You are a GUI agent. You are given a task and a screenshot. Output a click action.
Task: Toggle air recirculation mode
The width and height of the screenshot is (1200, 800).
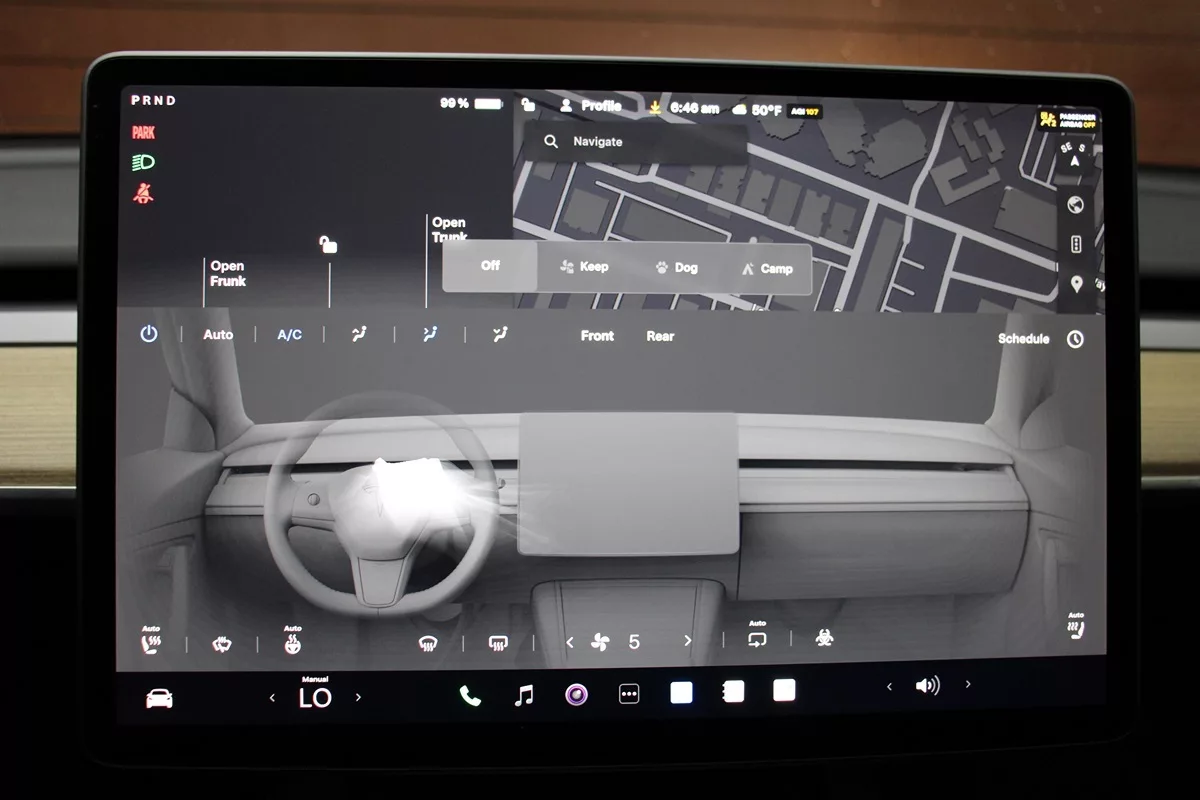click(757, 639)
